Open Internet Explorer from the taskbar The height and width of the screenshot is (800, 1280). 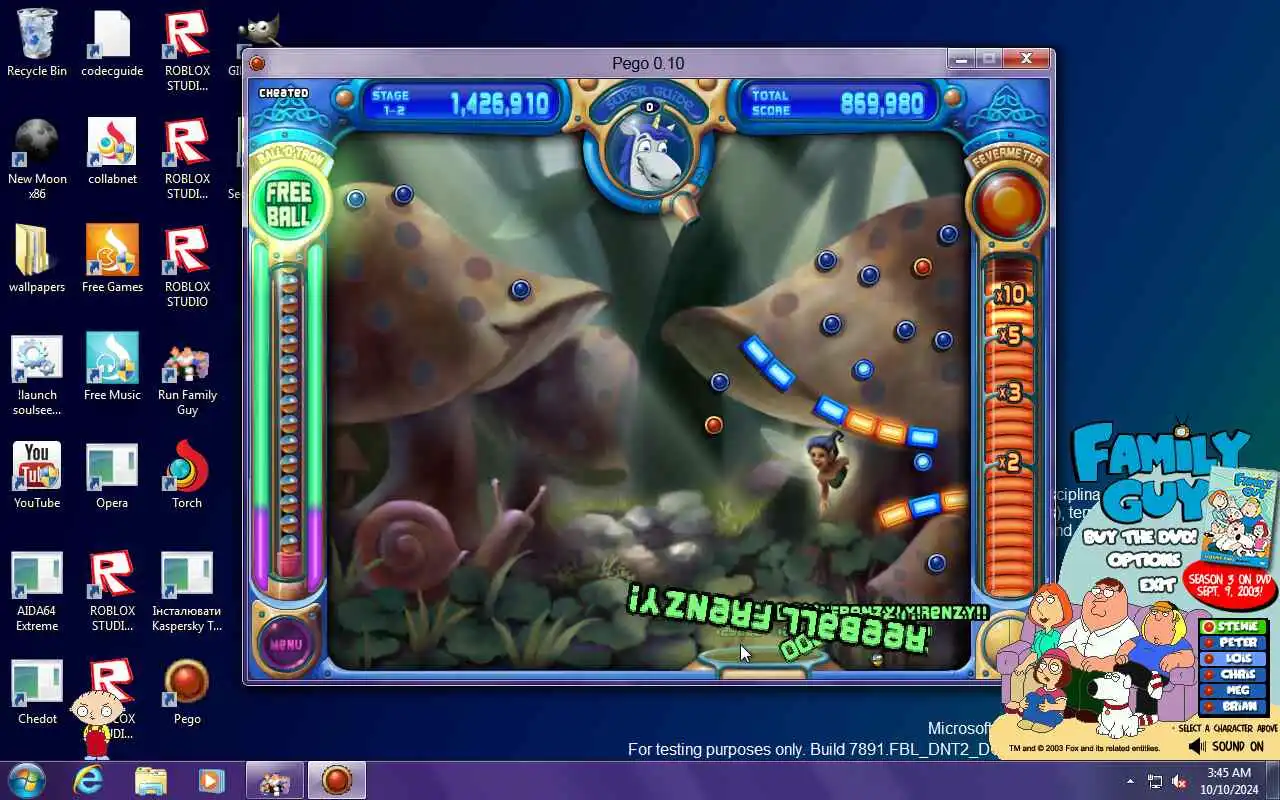coord(88,780)
